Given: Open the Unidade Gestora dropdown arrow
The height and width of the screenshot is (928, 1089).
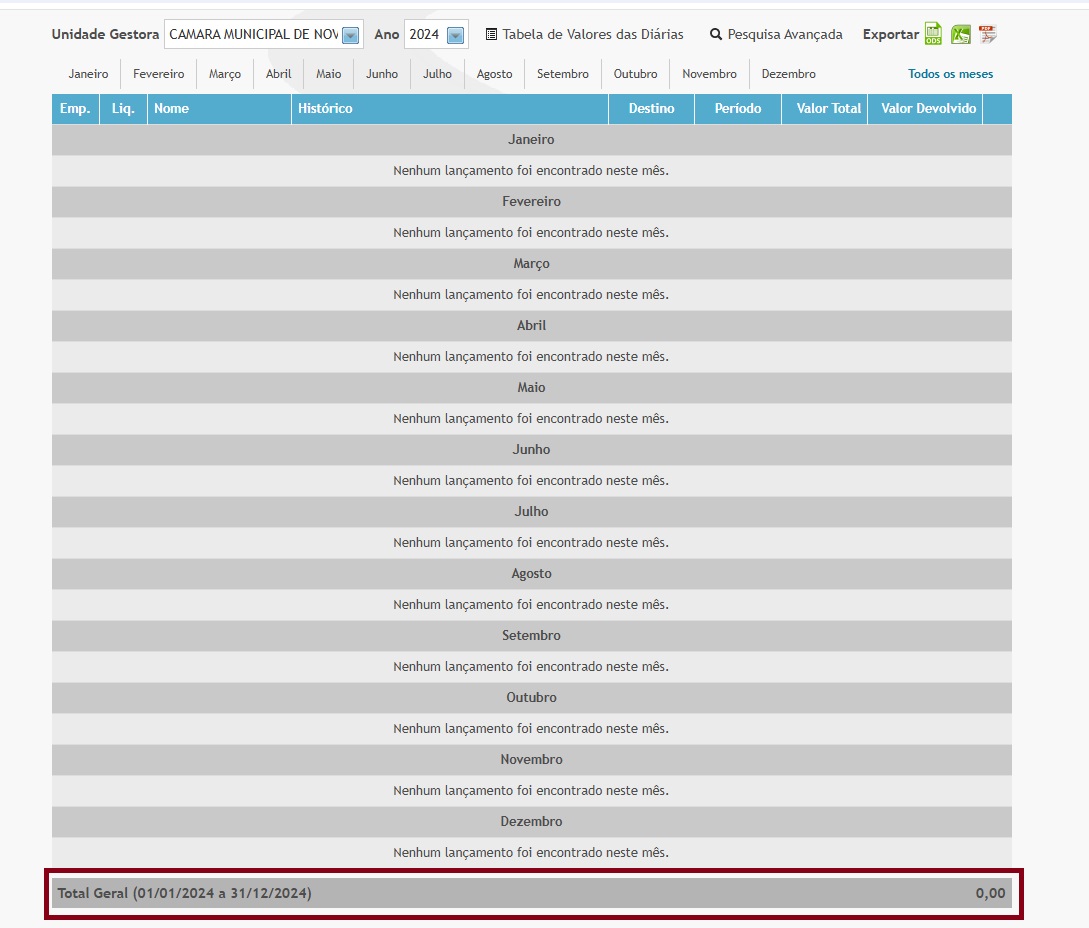Looking at the screenshot, I should click(x=350, y=35).
